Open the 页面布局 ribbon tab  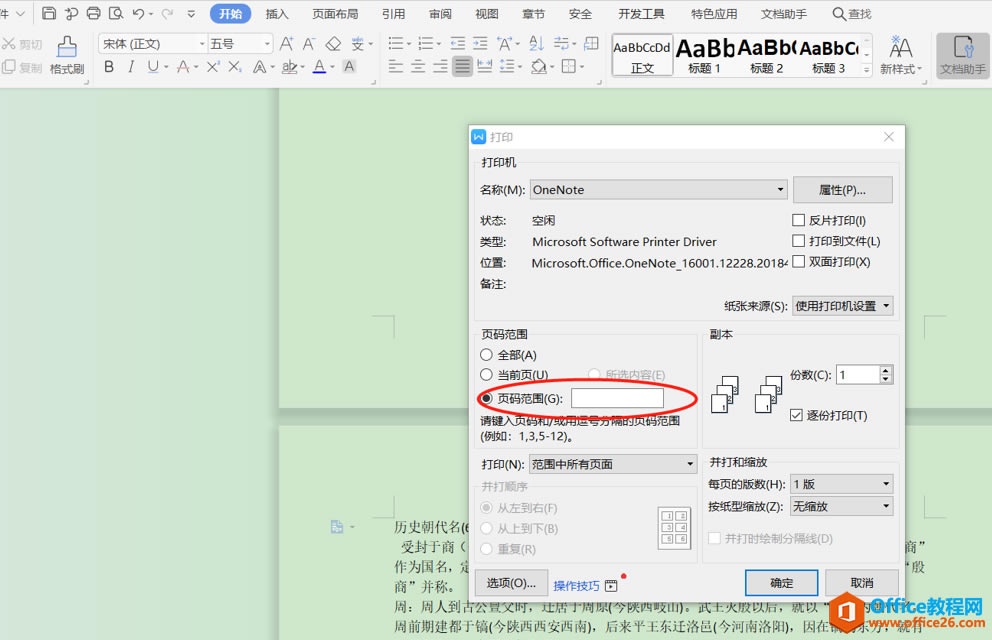click(335, 13)
